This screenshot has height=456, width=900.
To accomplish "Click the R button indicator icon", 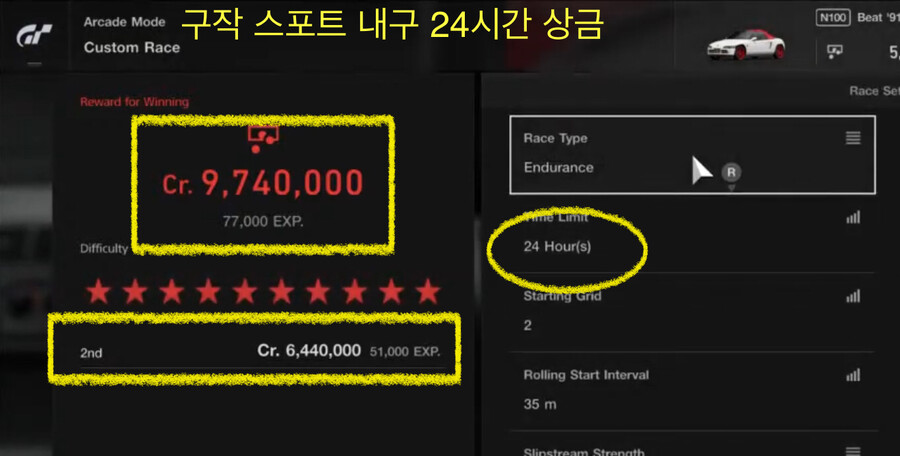I will pos(731,172).
